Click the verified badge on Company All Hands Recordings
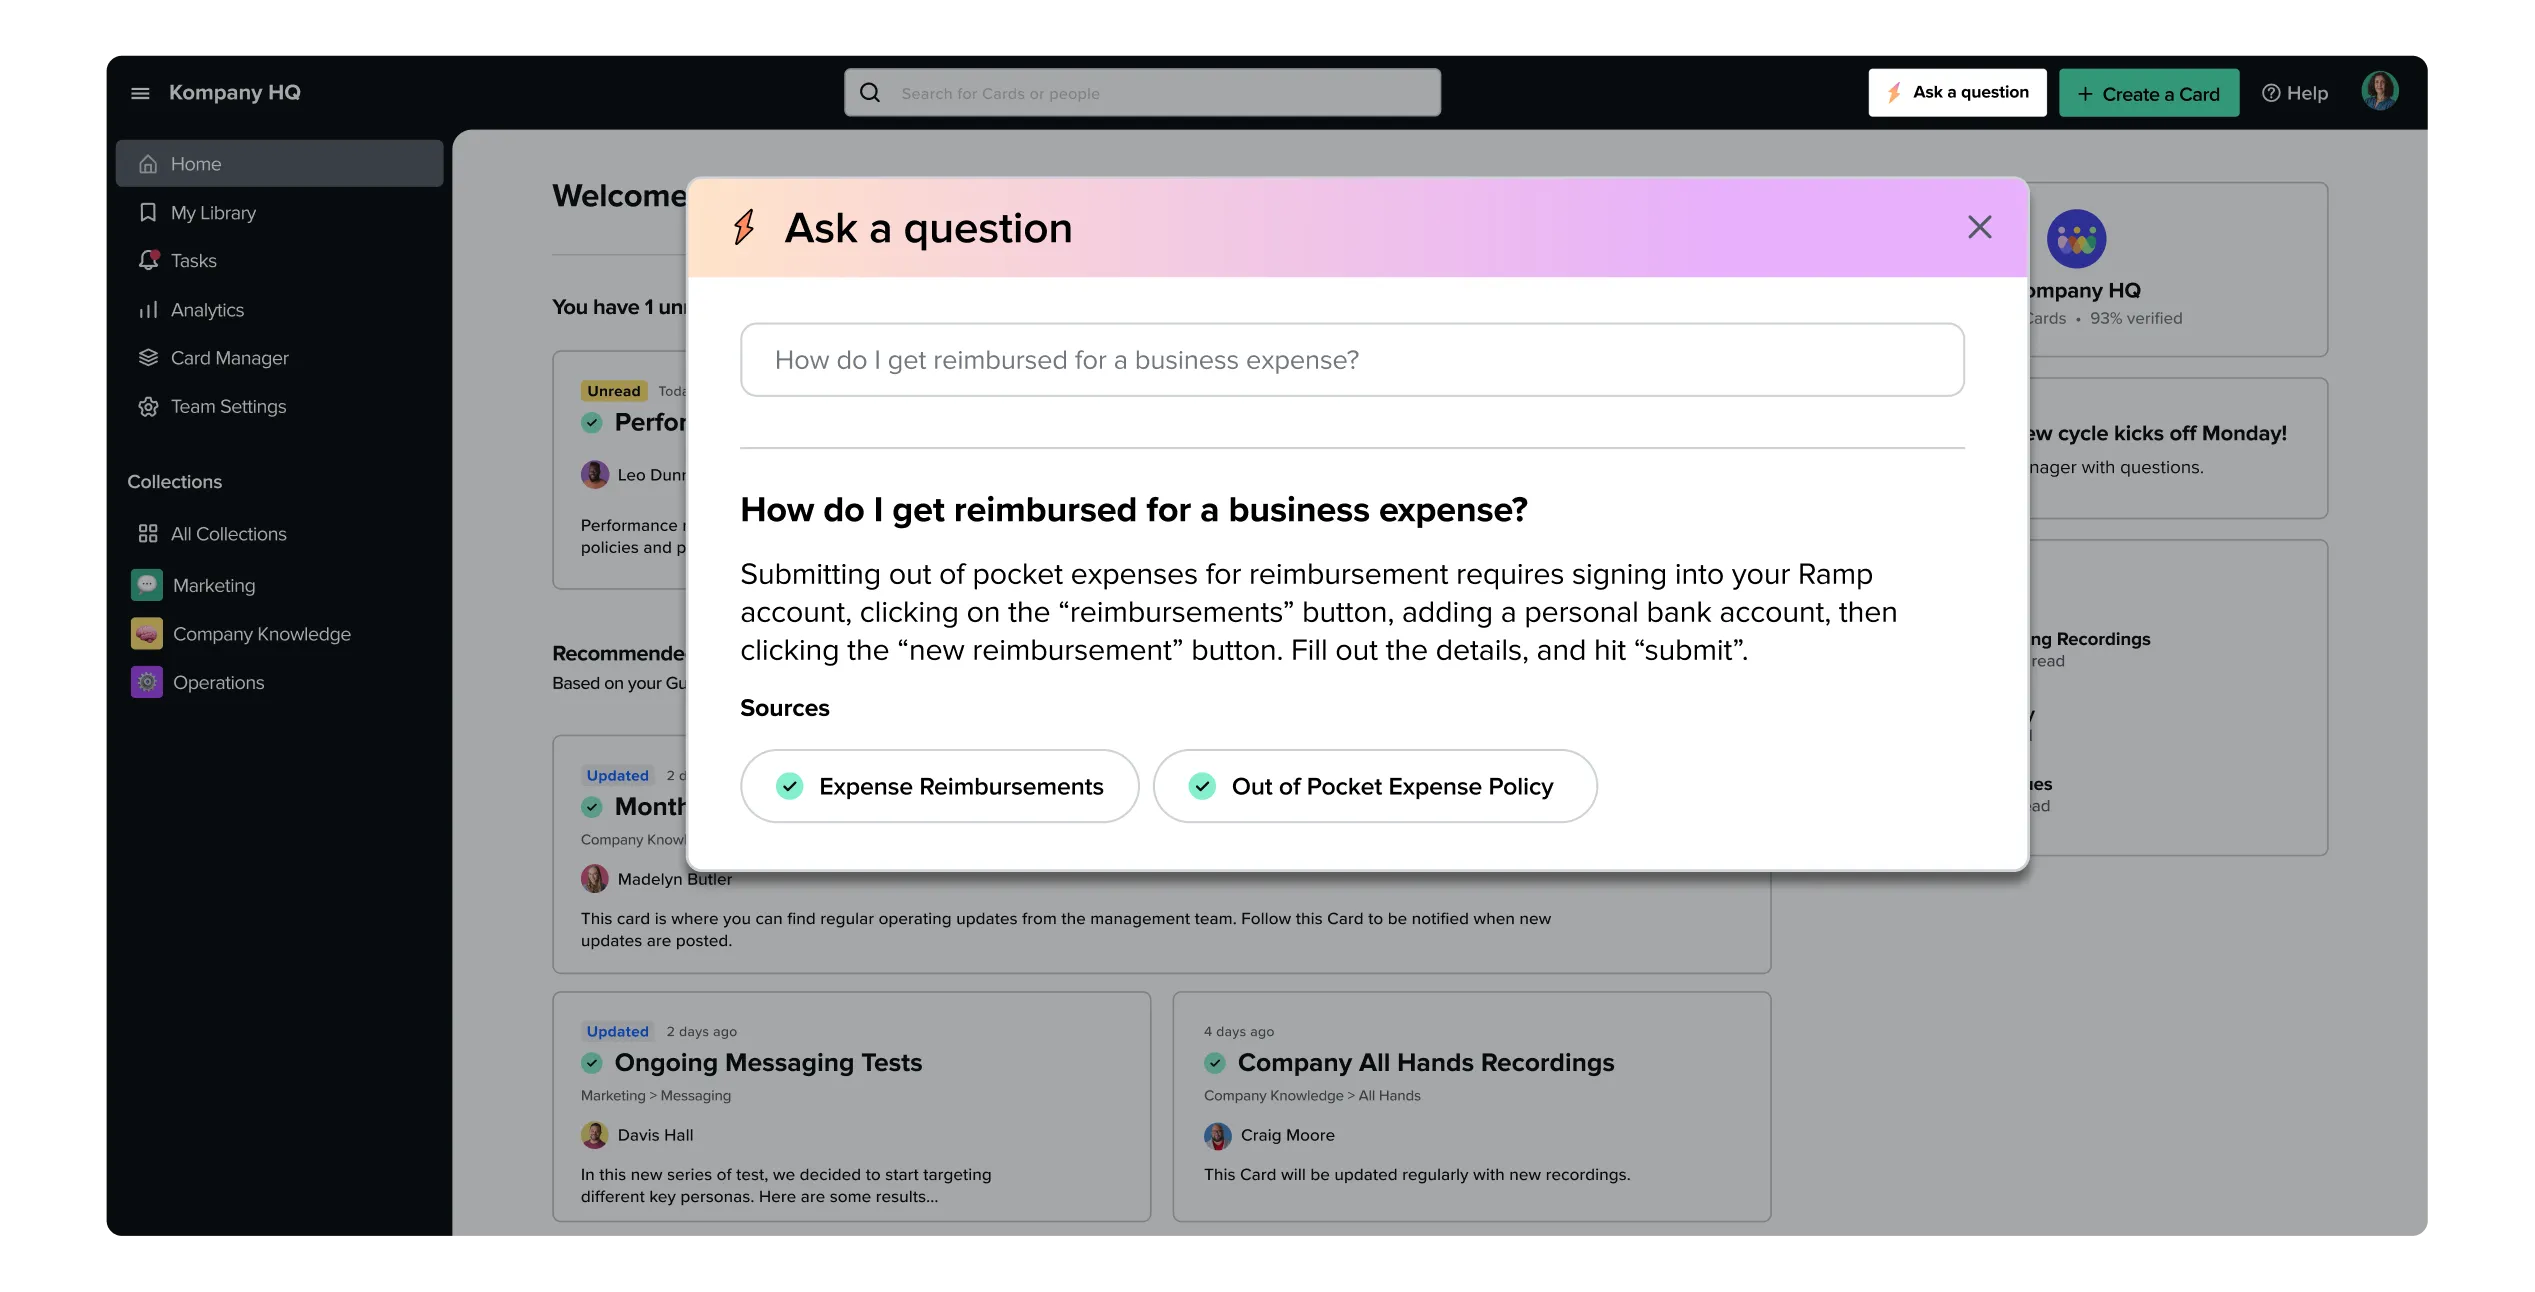Image resolution: width=2535 pixels, height=1292 pixels. pyautogui.click(x=1214, y=1064)
